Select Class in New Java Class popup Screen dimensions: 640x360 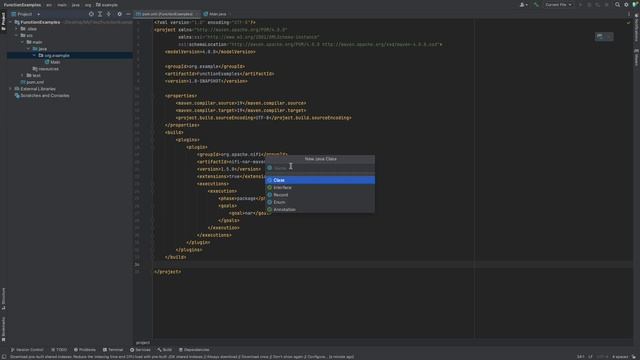pyautogui.click(x=320, y=180)
